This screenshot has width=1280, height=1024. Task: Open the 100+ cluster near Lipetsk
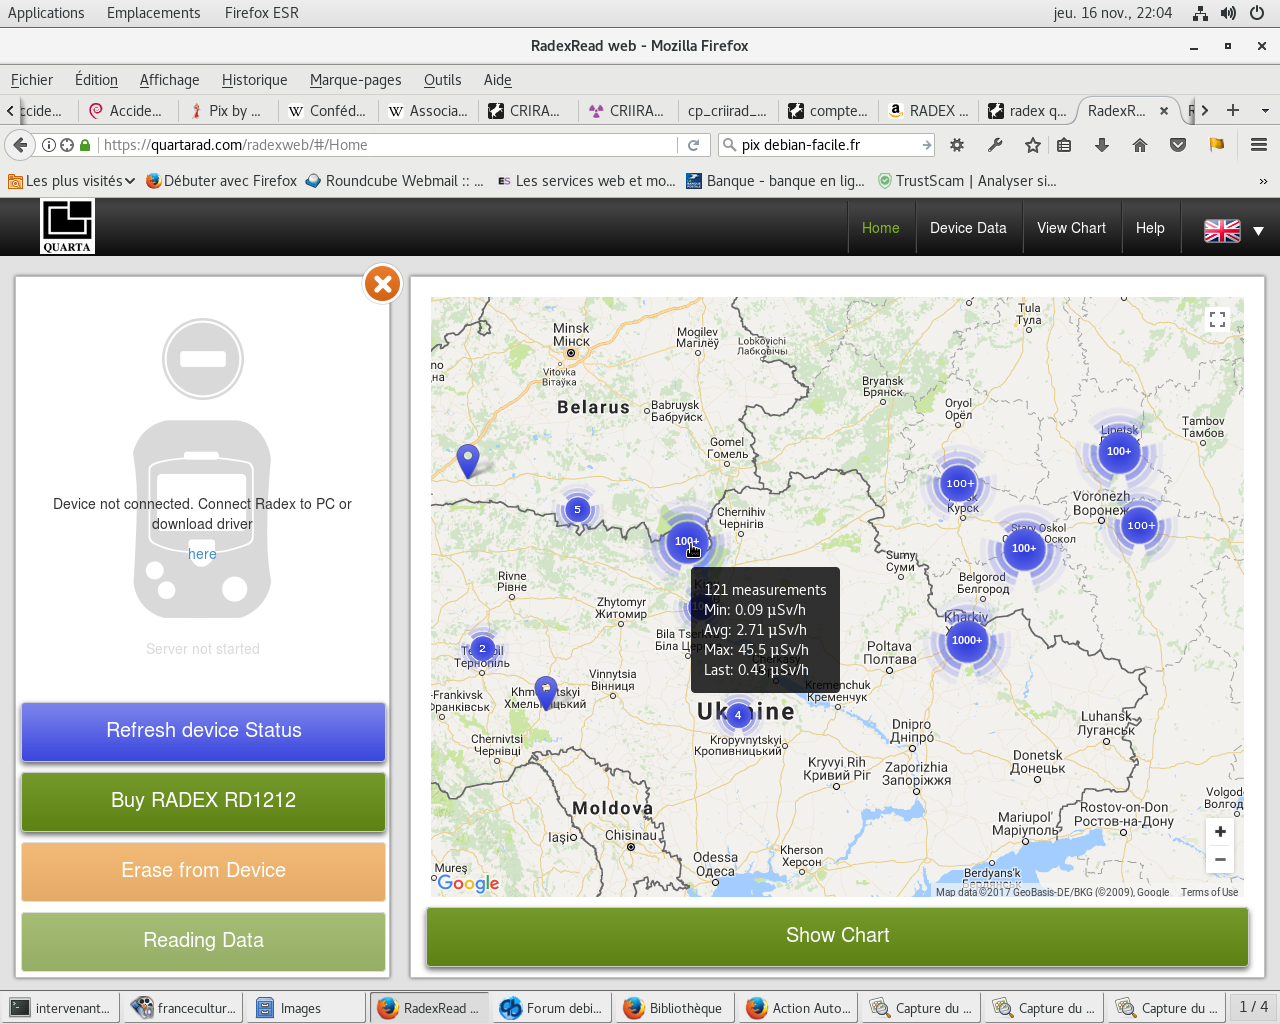[1119, 451]
